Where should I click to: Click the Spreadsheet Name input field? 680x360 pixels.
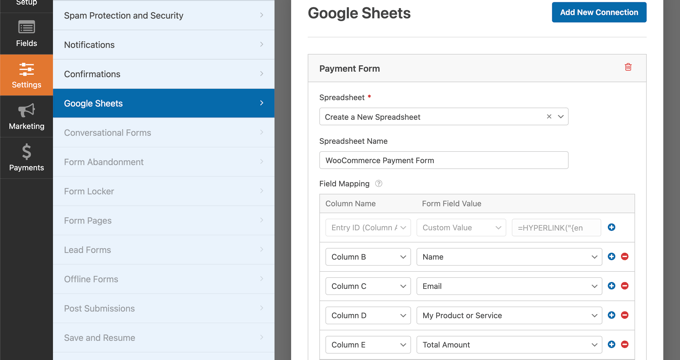point(444,160)
